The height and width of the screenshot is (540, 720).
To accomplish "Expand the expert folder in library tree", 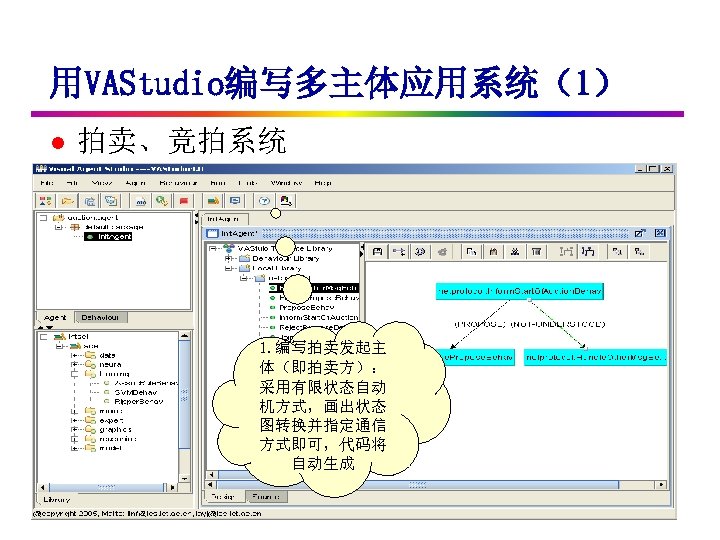I will click(74, 420).
